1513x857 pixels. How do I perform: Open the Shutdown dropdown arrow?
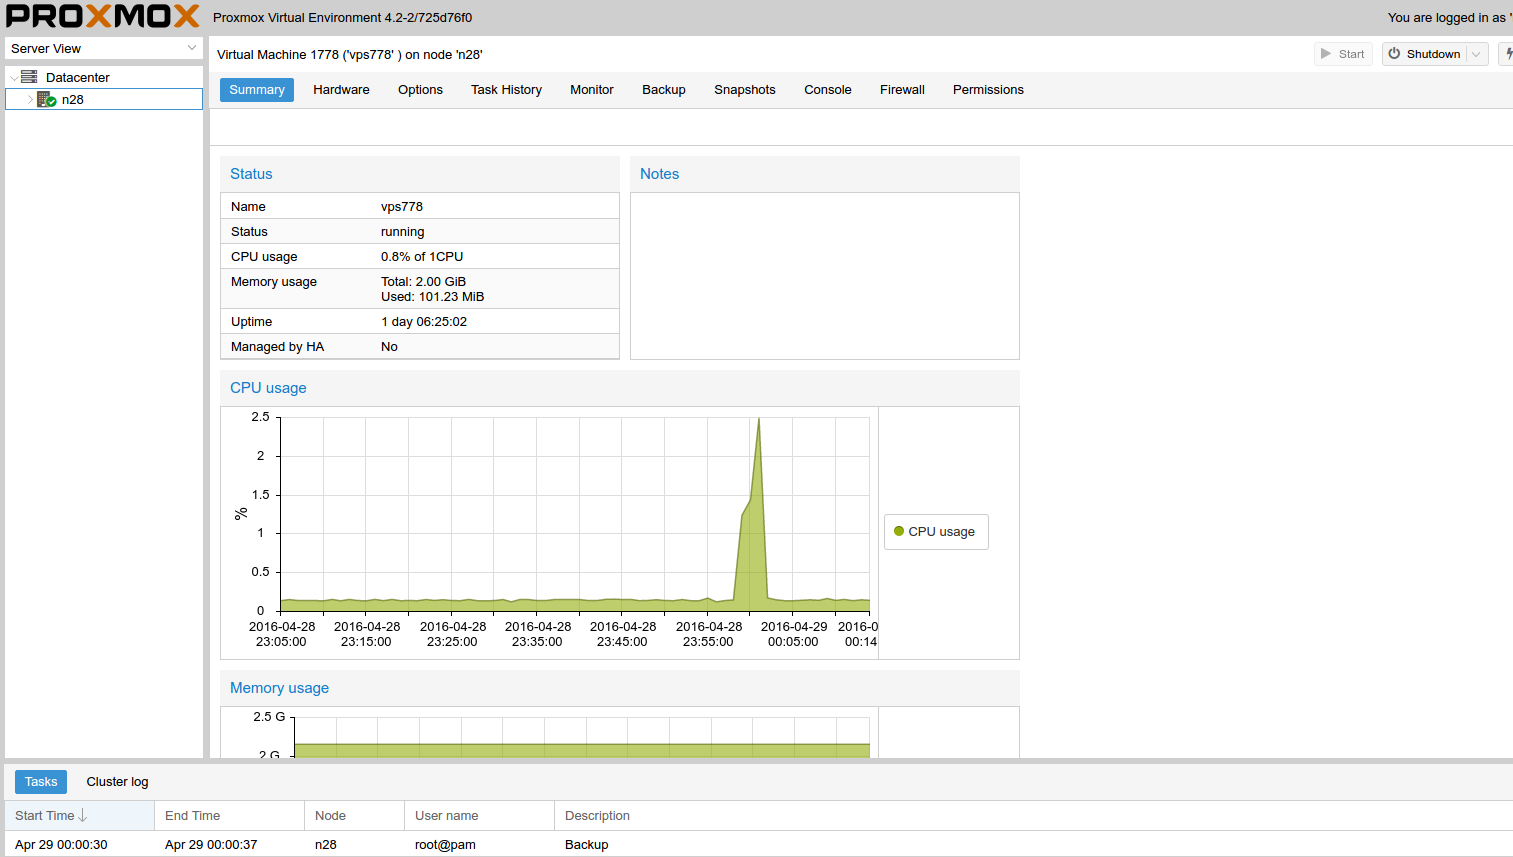point(1476,54)
